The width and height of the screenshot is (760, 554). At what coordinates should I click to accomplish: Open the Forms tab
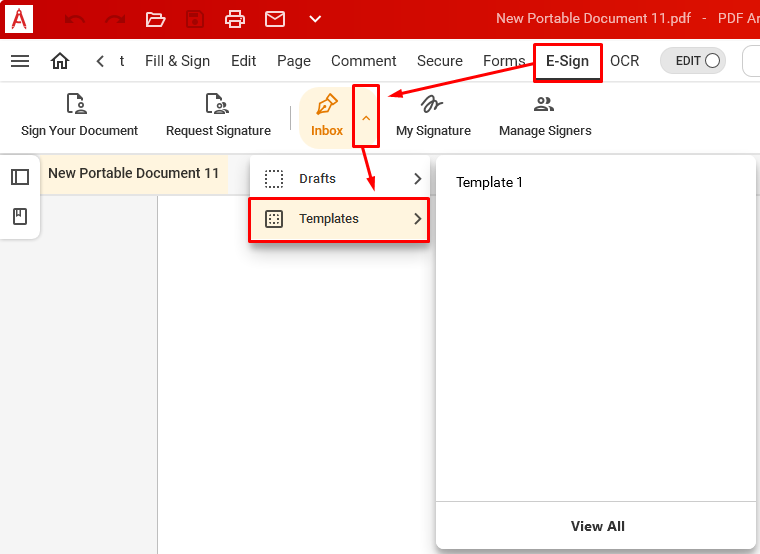pos(504,61)
